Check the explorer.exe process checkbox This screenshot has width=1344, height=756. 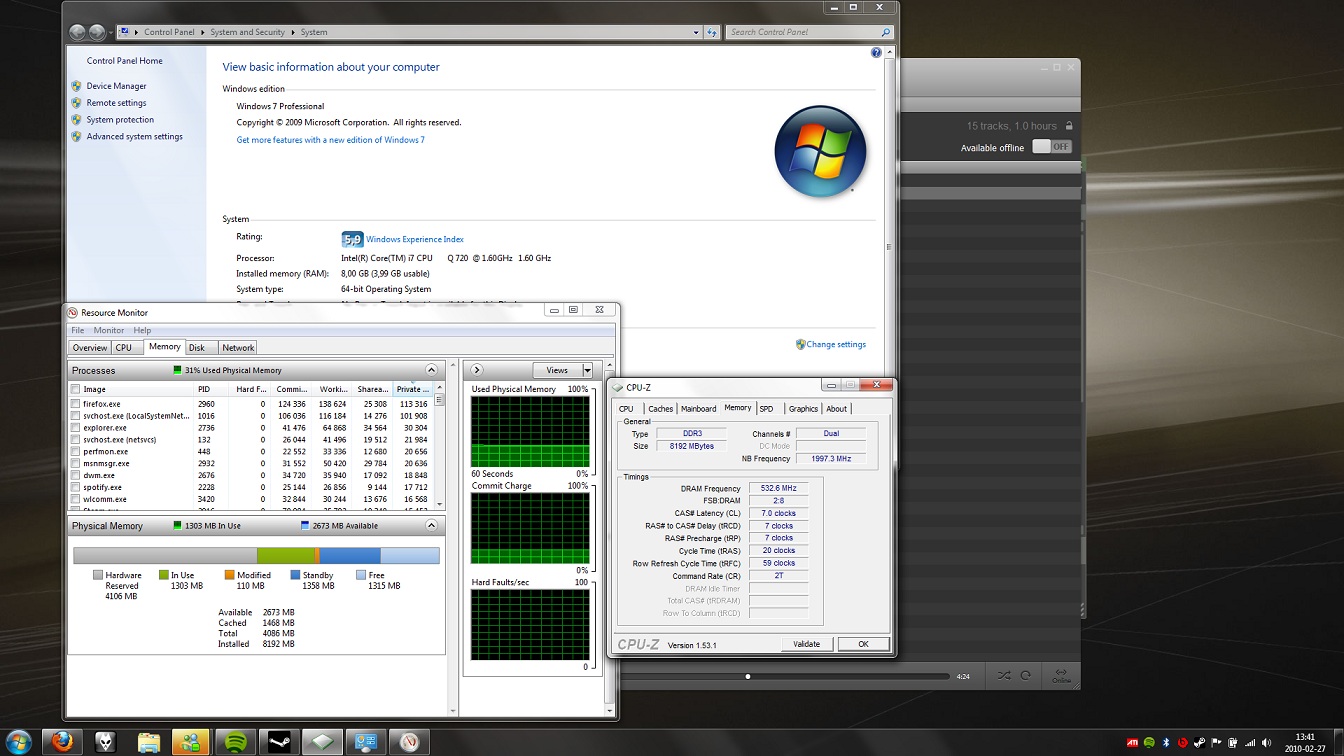[x=75, y=428]
